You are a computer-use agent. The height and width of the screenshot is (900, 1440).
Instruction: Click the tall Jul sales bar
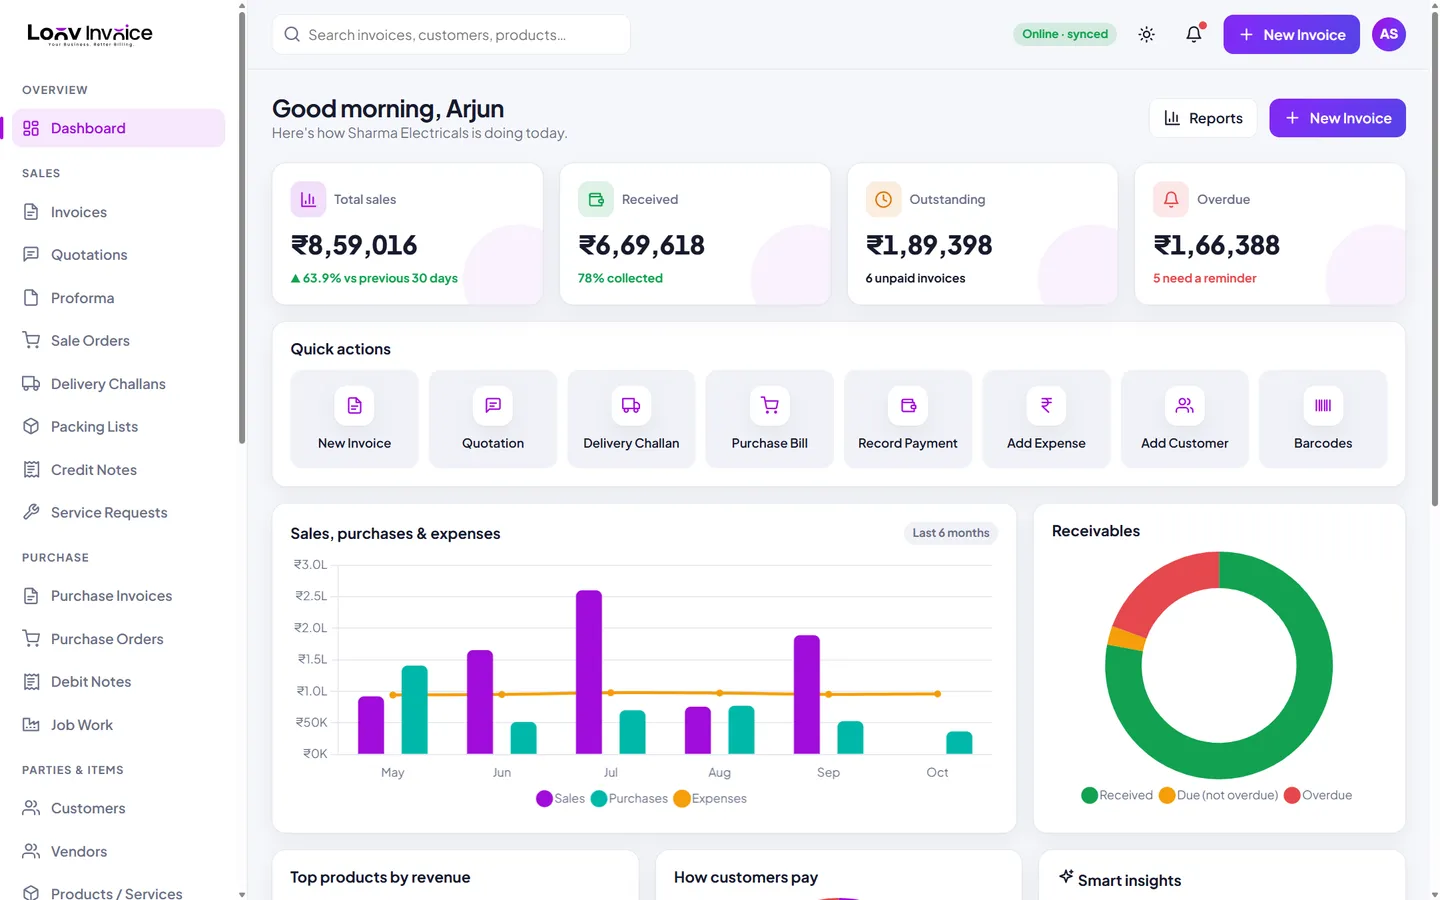point(589,672)
